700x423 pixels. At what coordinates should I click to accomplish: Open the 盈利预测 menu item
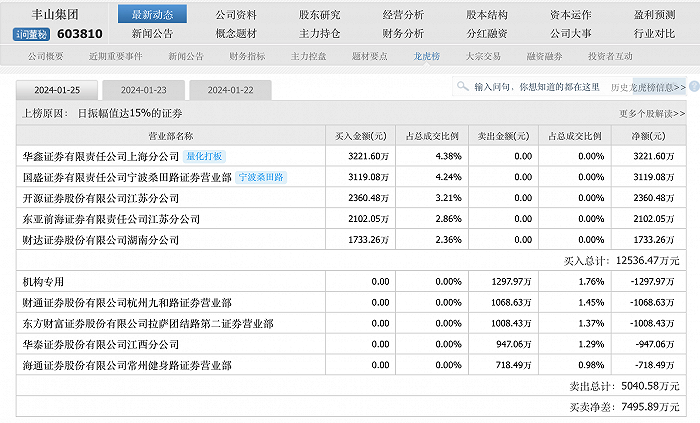[654, 15]
